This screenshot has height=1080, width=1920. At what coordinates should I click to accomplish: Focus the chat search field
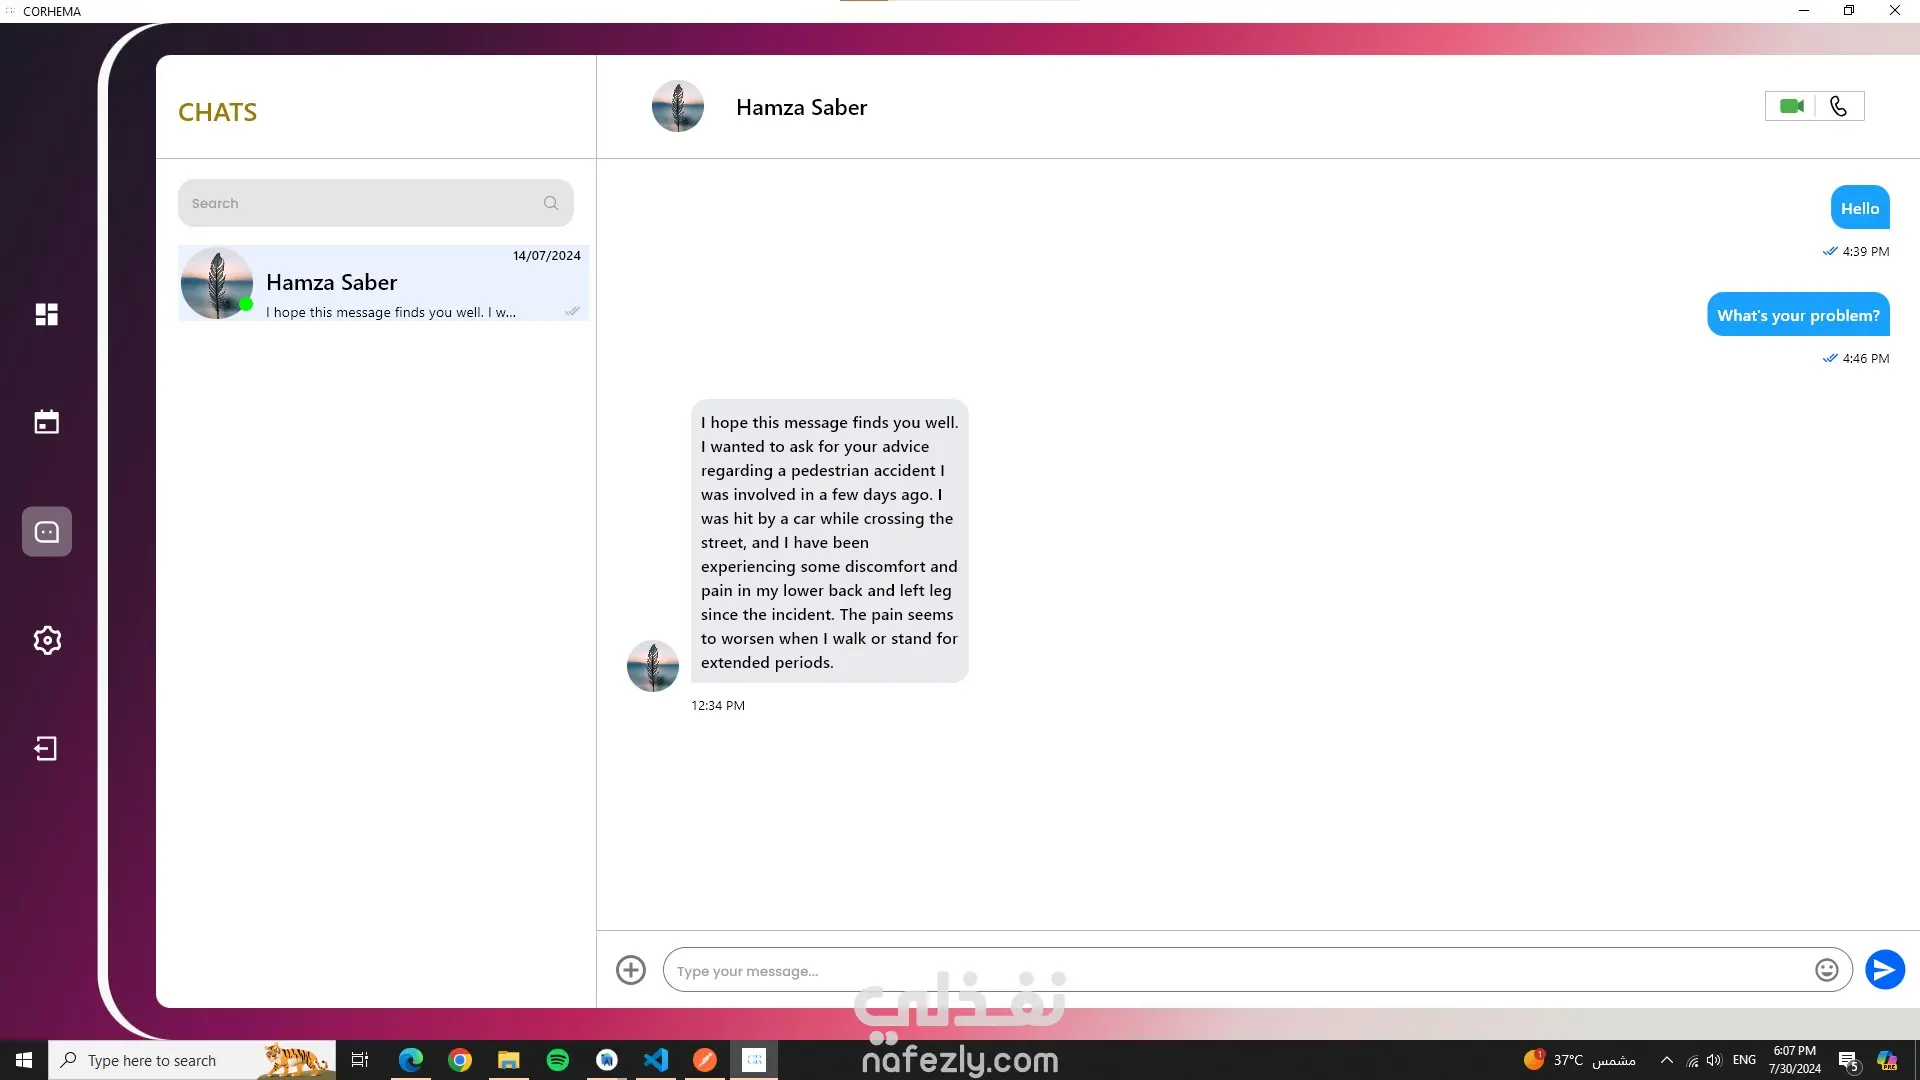click(x=360, y=203)
